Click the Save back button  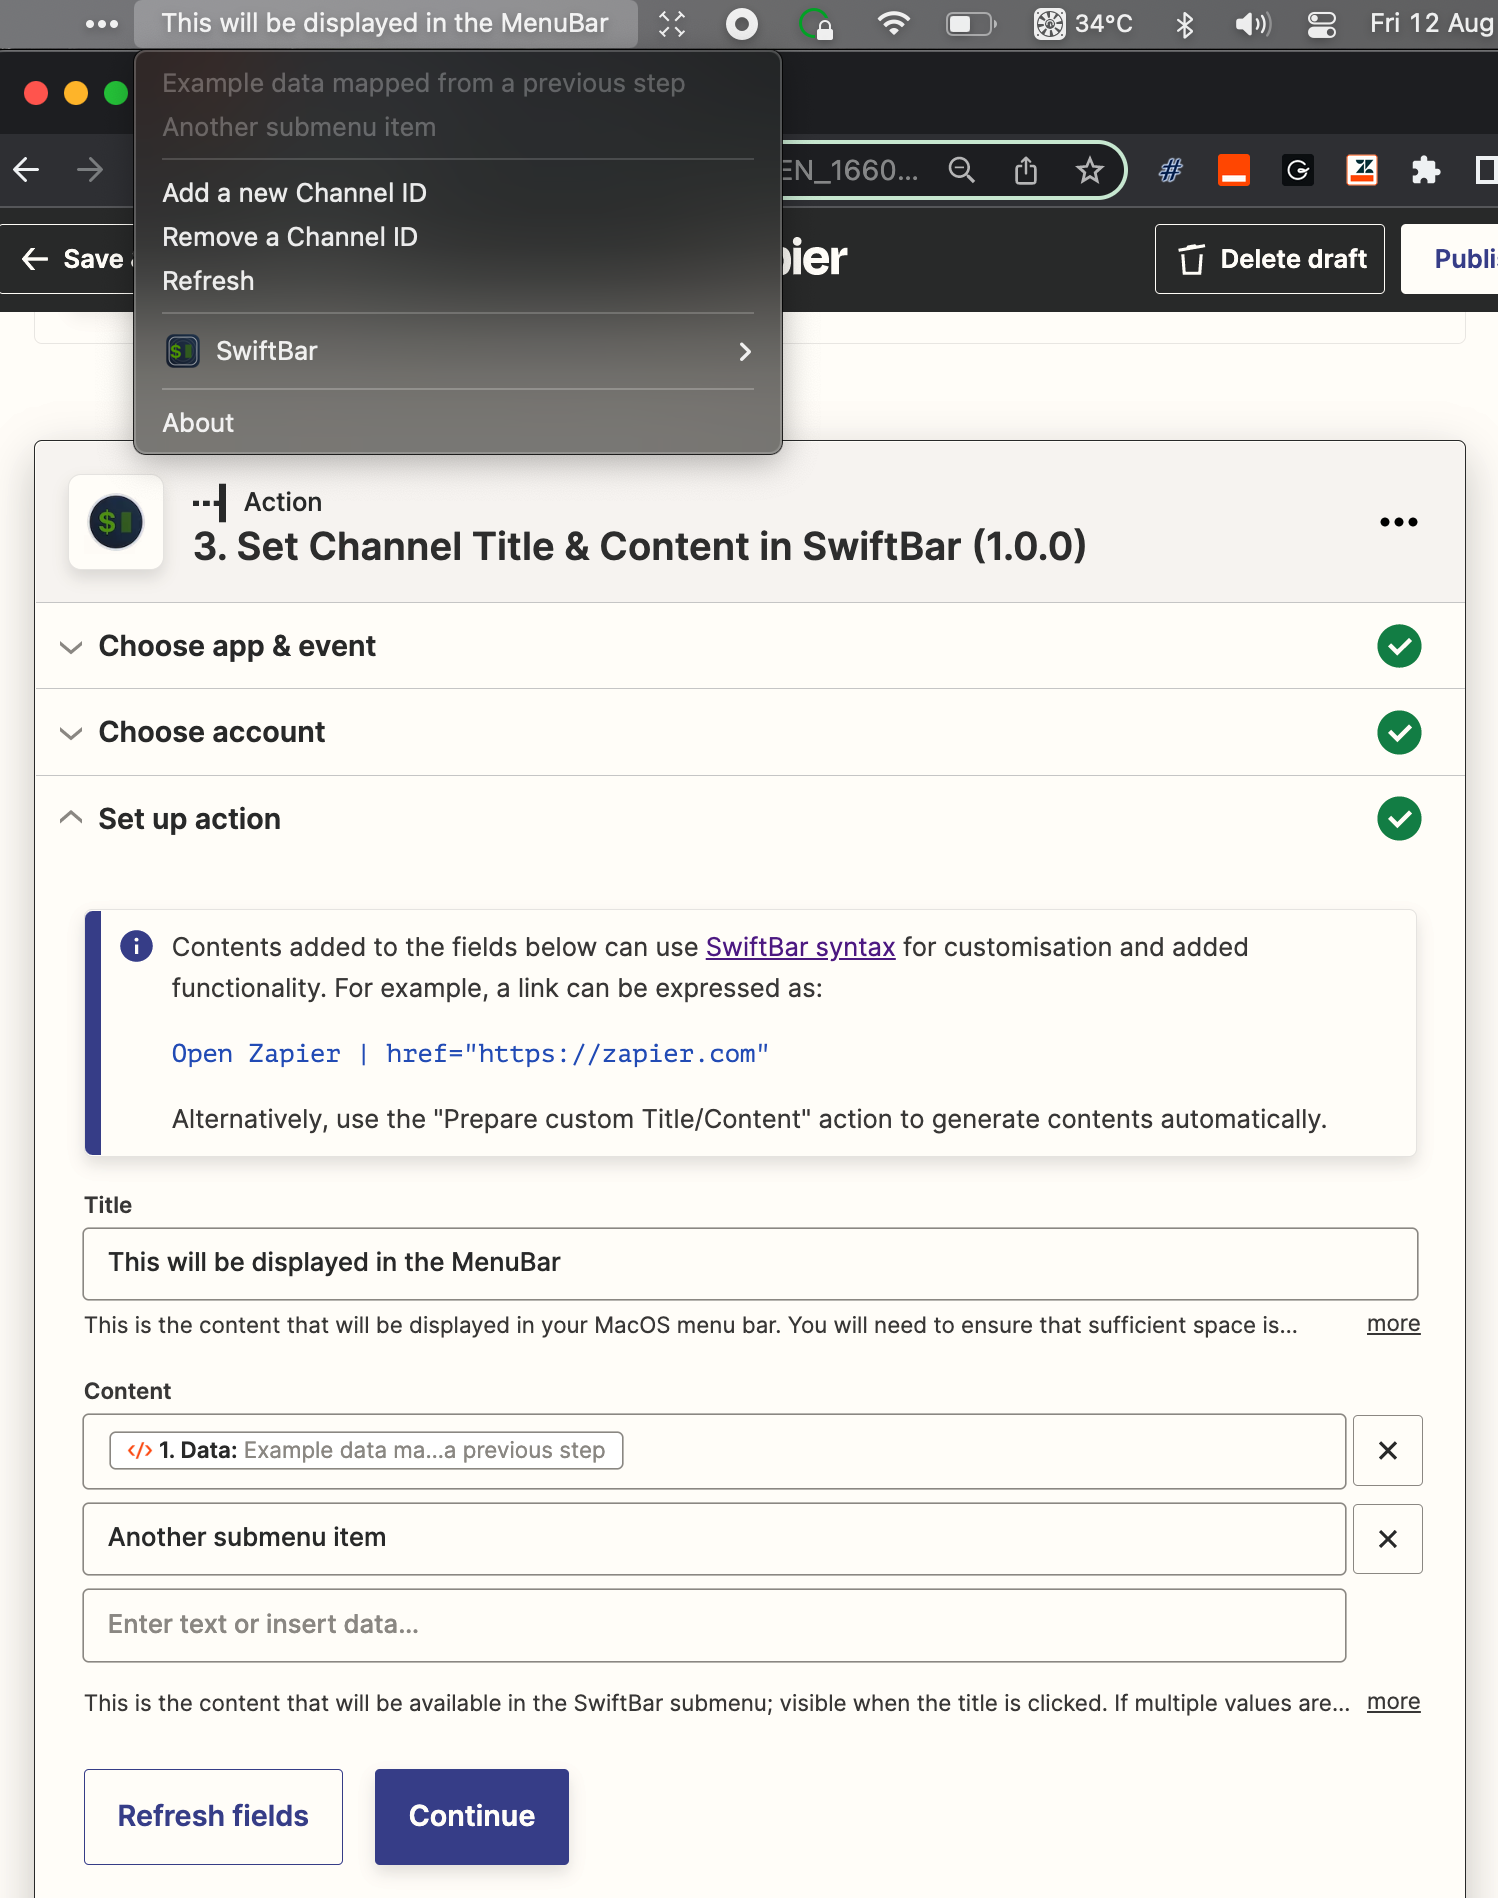pos(68,259)
